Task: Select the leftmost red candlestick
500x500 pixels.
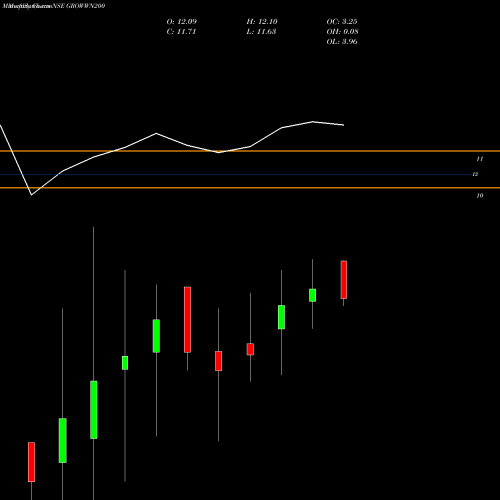Action: pyautogui.click(x=31, y=462)
